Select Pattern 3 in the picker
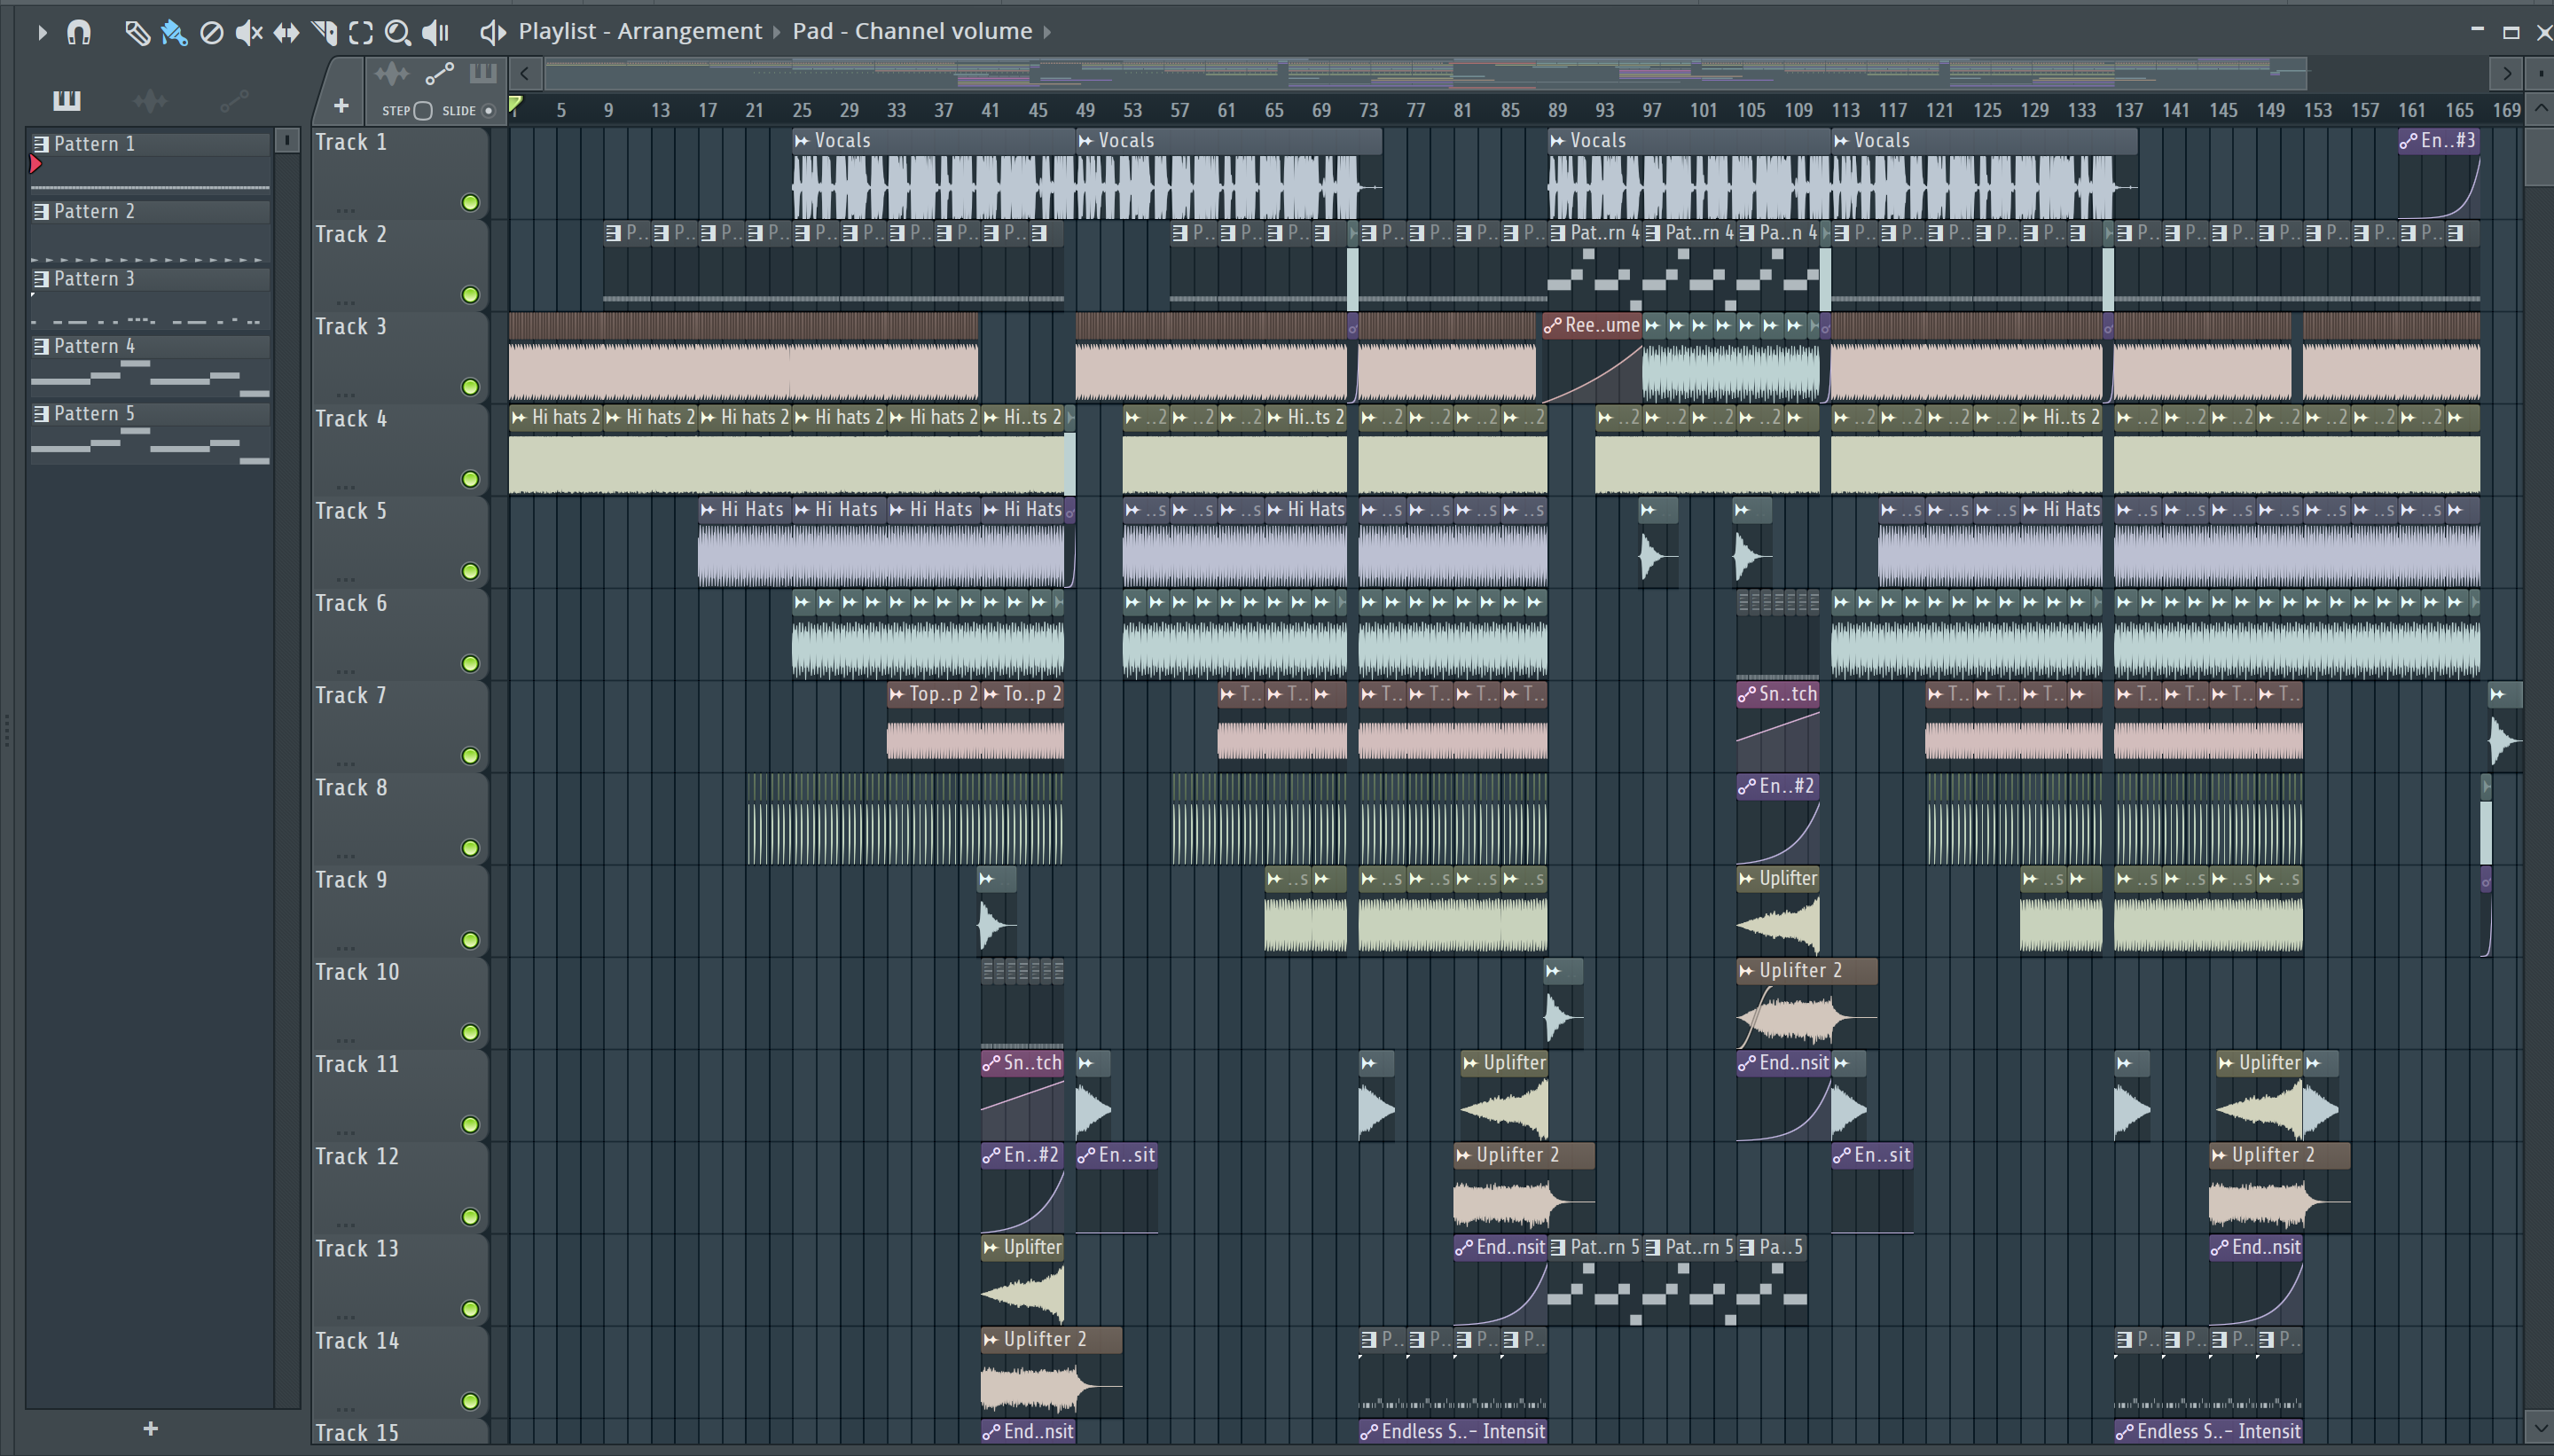This screenshot has height=1456, width=2554. 150,298
